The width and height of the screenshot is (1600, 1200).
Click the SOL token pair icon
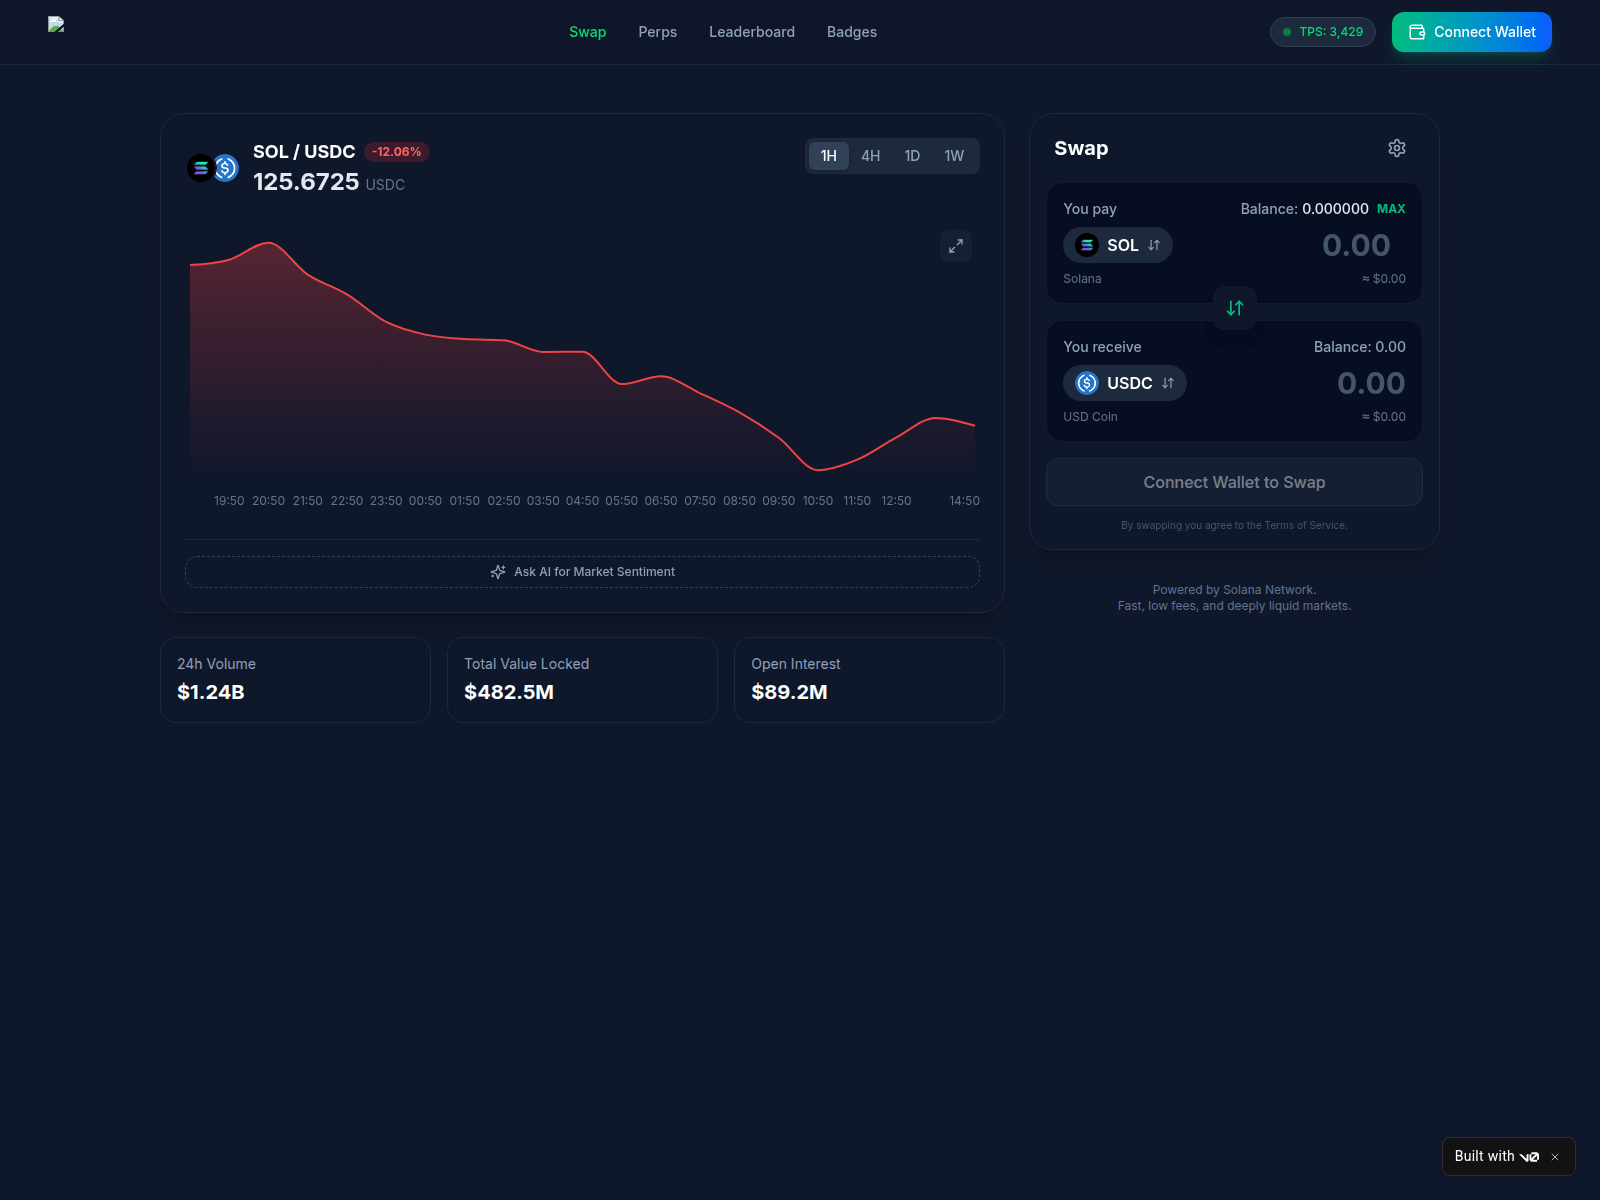point(201,168)
